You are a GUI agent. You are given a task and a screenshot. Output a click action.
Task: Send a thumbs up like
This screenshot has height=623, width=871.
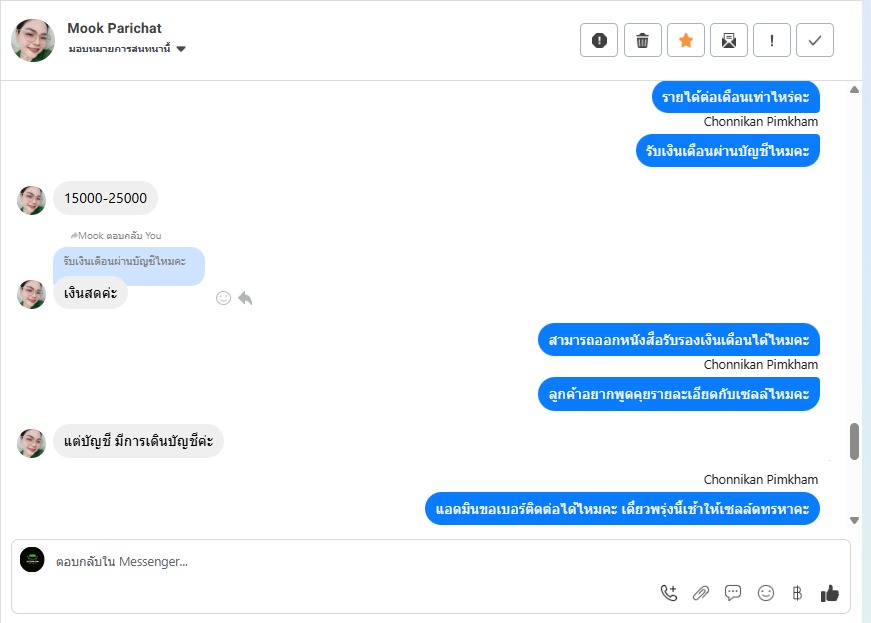[x=829, y=593]
